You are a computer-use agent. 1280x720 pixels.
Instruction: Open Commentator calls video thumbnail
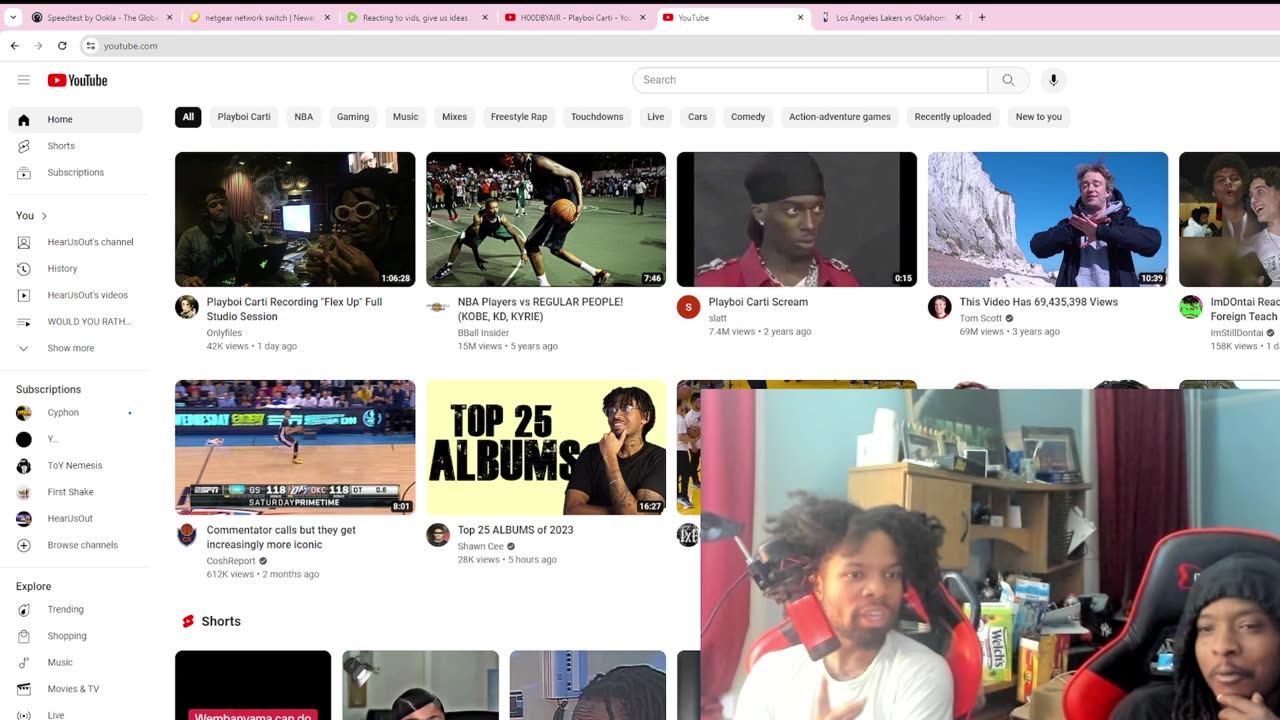pyautogui.click(x=295, y=447)
